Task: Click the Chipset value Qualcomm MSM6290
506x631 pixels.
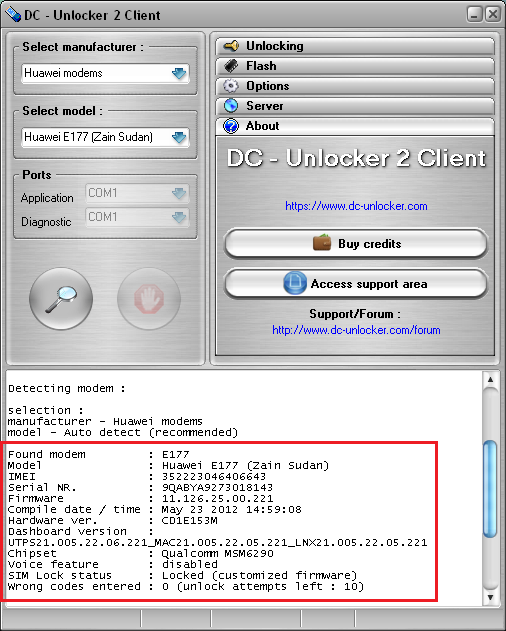Action: (x=217, y=553)
